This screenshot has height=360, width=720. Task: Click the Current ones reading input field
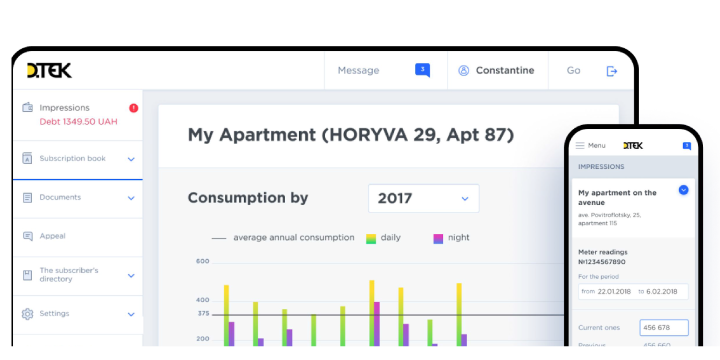(x=664, y=328)
